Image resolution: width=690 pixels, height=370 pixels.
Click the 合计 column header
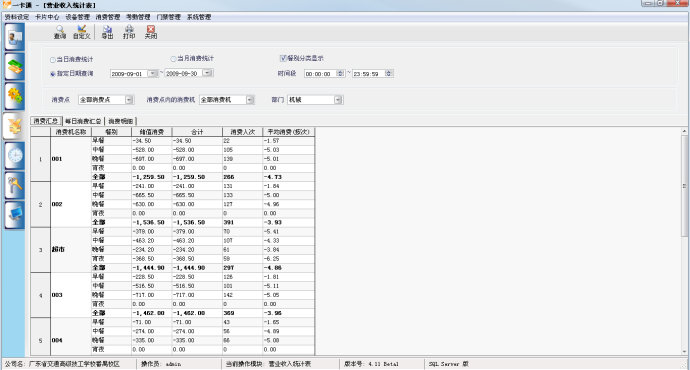coord(197,132)
